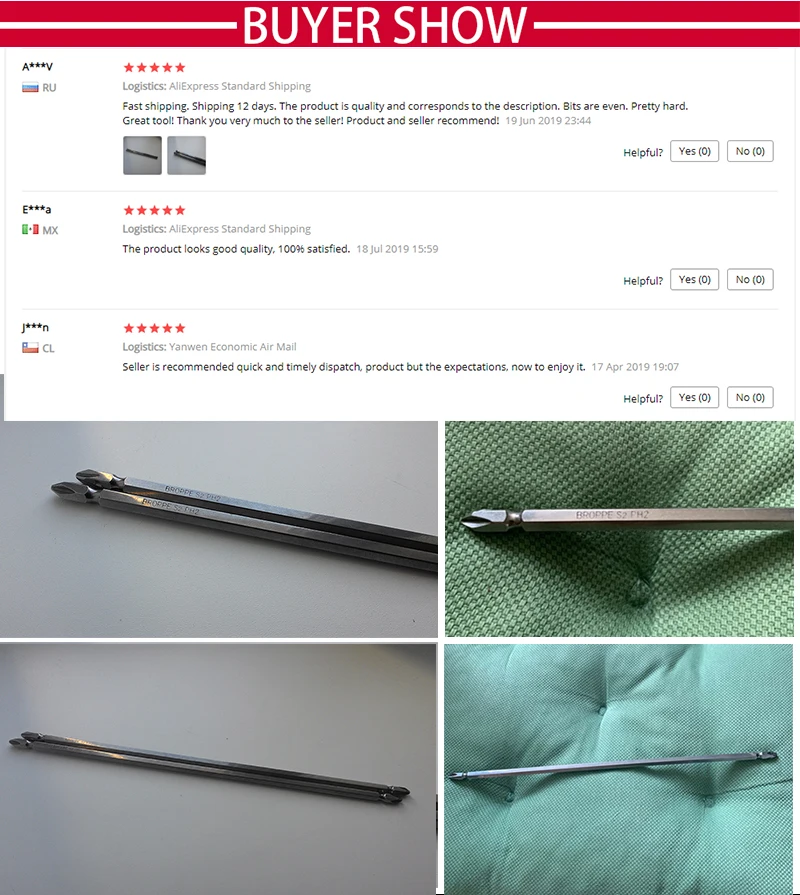Click E***a's five-star rating
This screenshot has width=800, height=895.
coord(154,210)
